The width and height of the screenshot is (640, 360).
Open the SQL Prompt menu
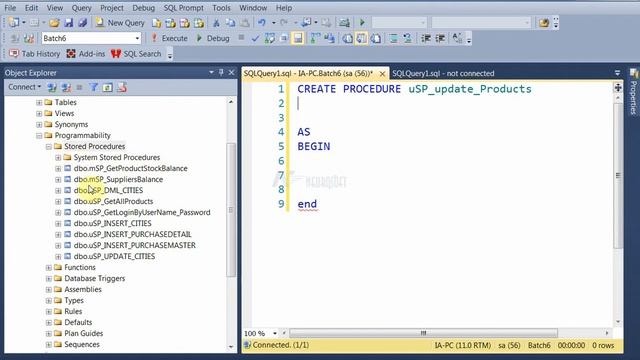coord(184,8)
